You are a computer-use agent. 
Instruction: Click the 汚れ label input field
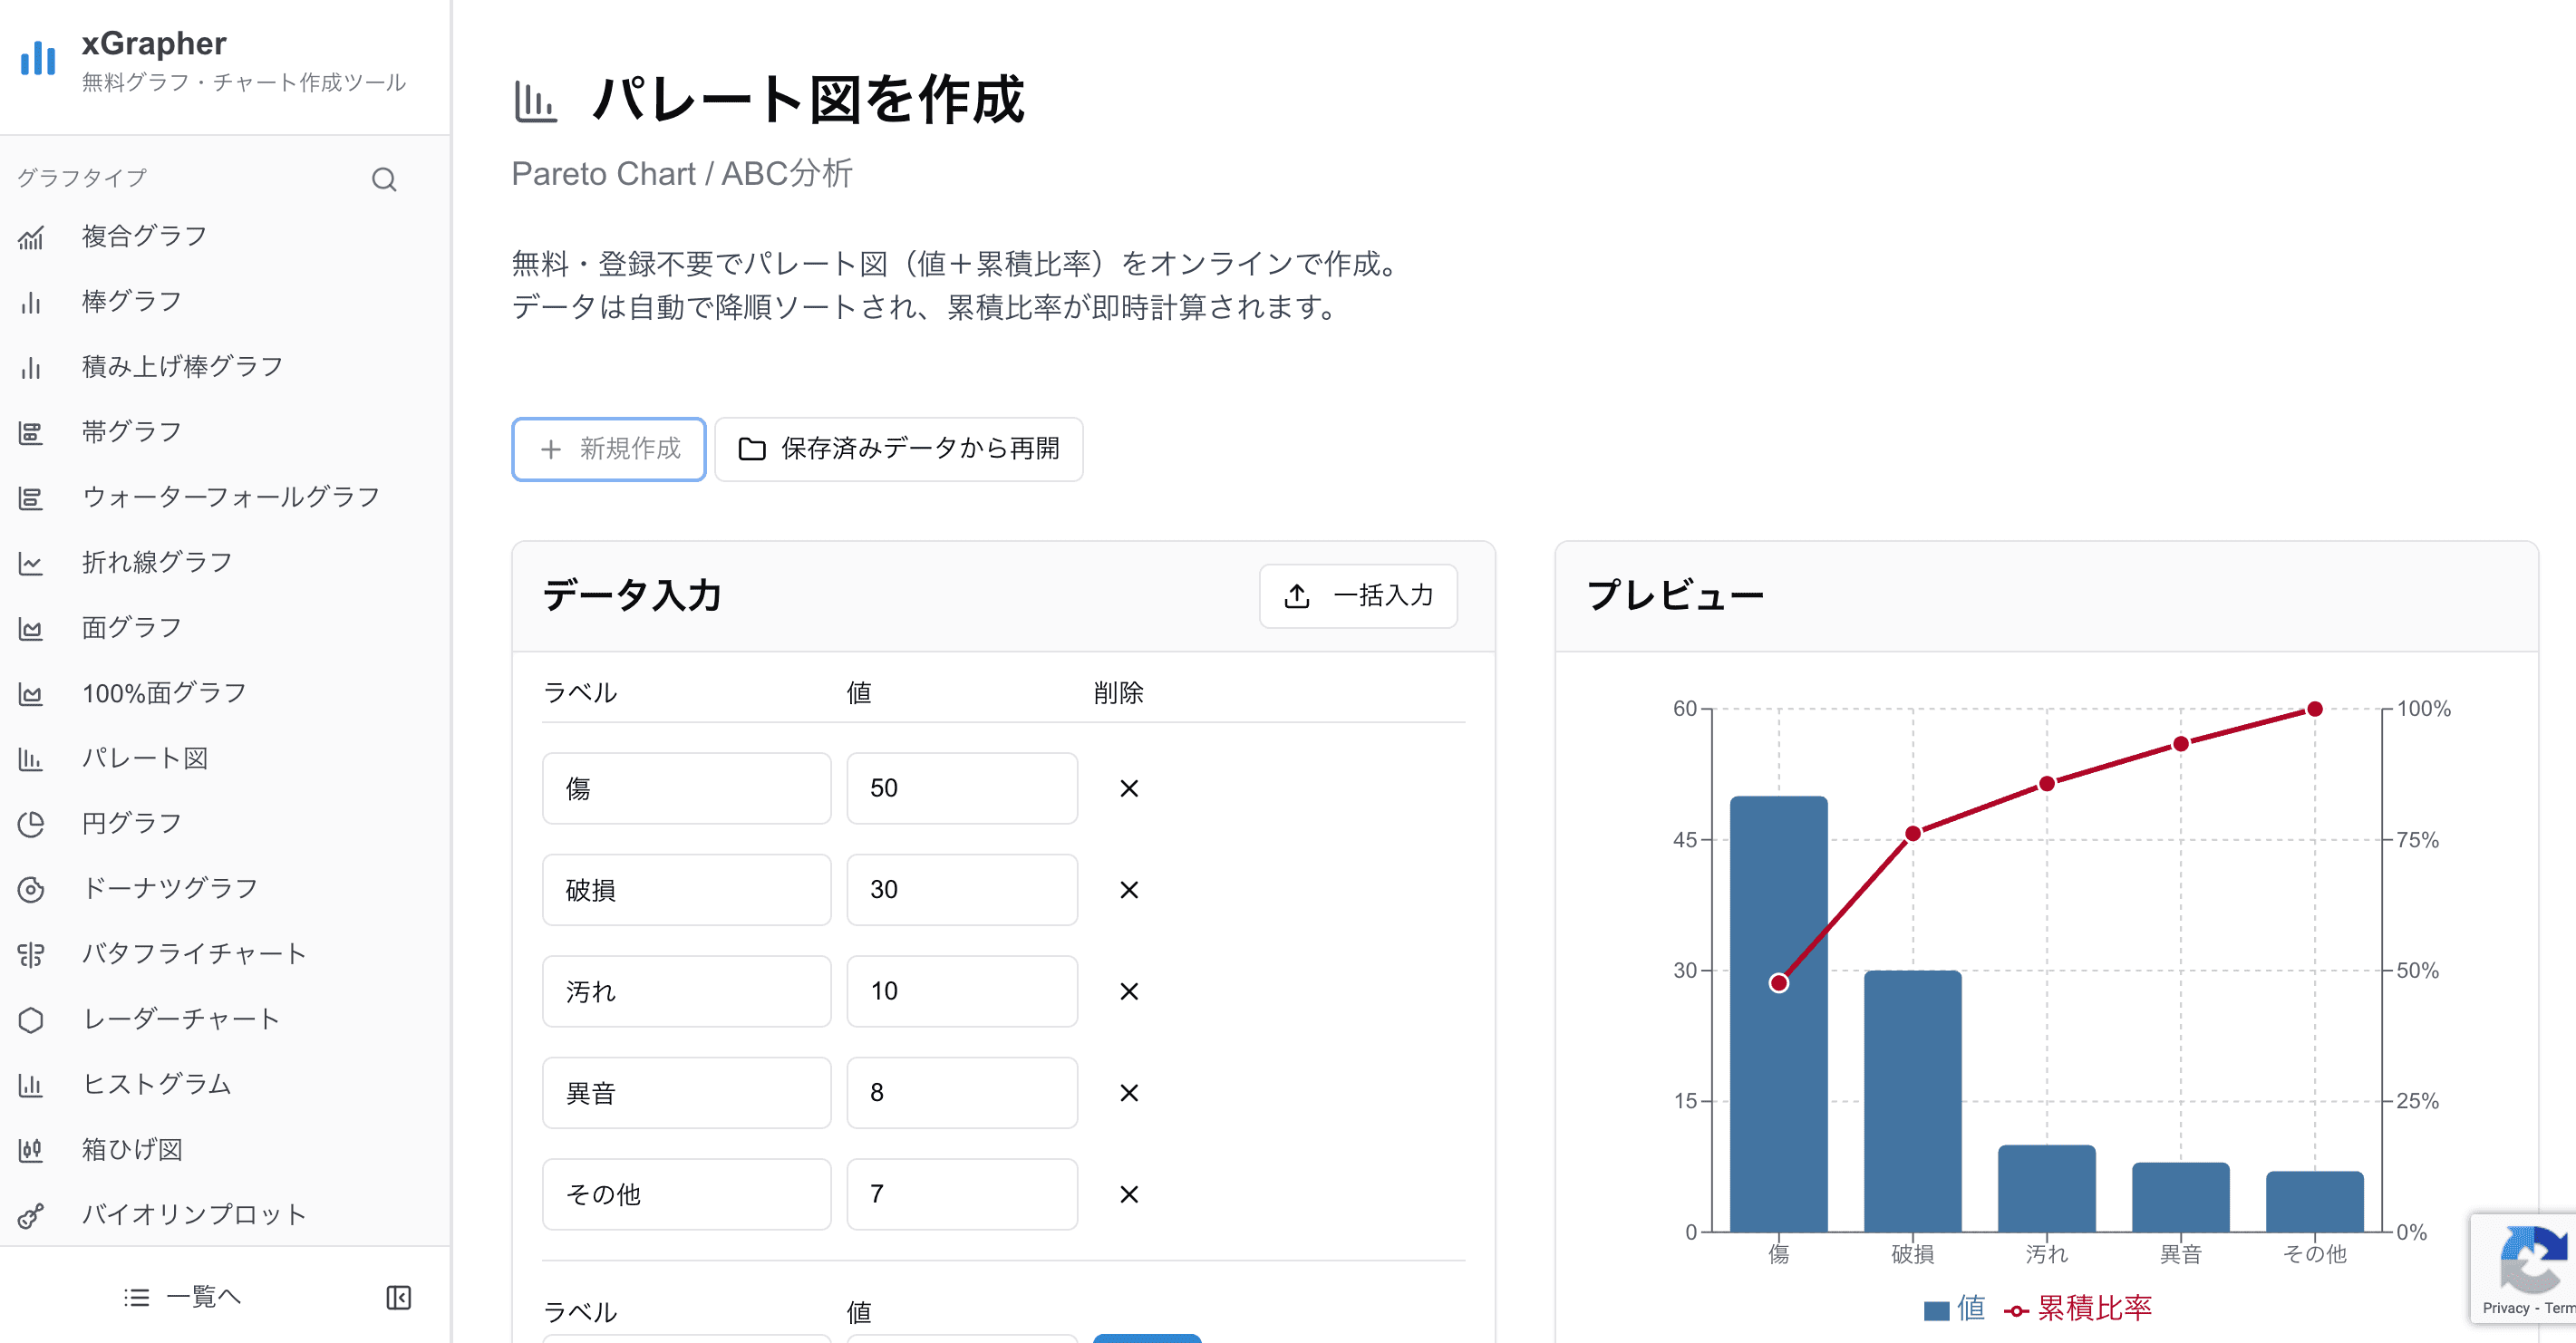point(686,991)
